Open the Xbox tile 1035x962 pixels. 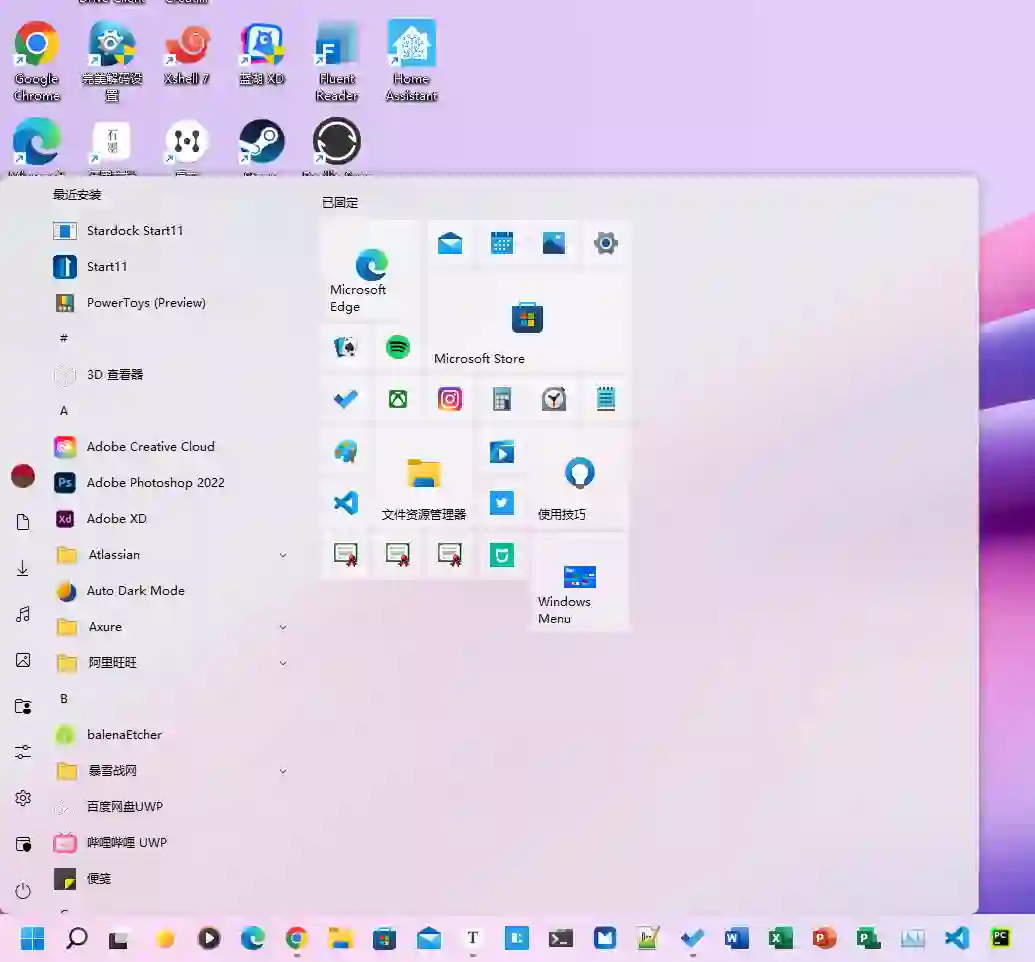[398, 399]
